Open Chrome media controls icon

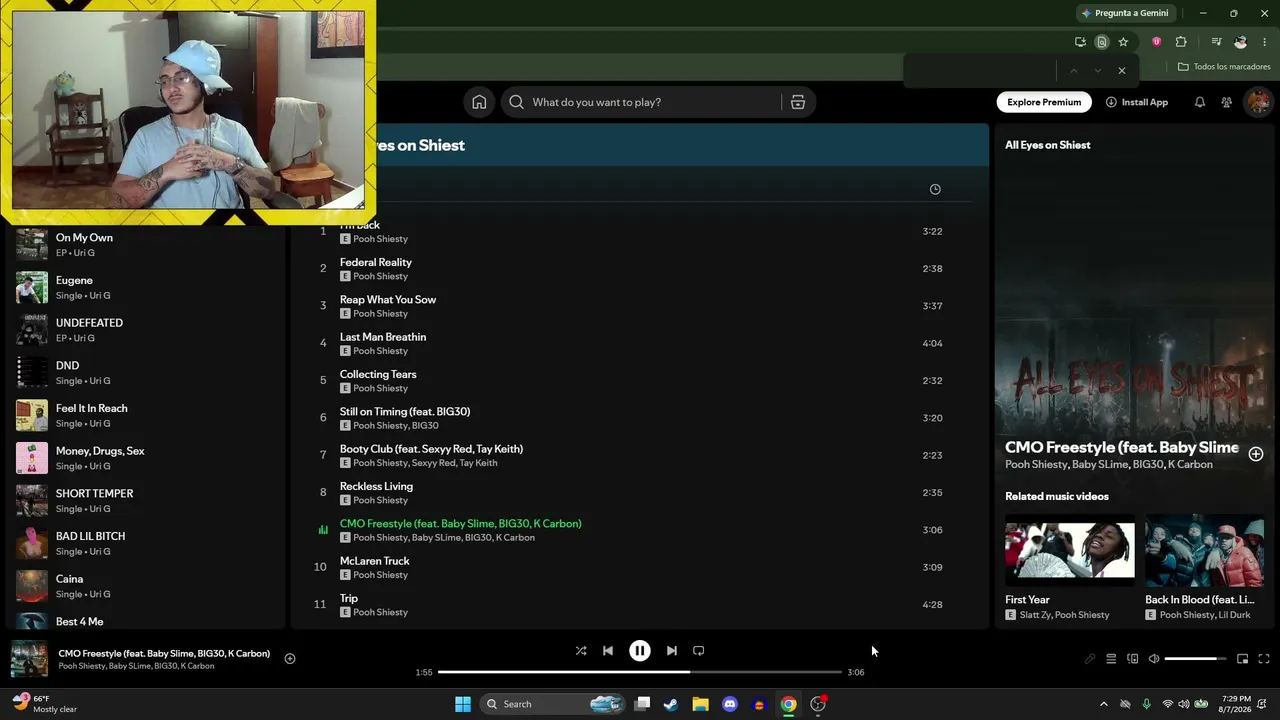(x=1216, y=42)
